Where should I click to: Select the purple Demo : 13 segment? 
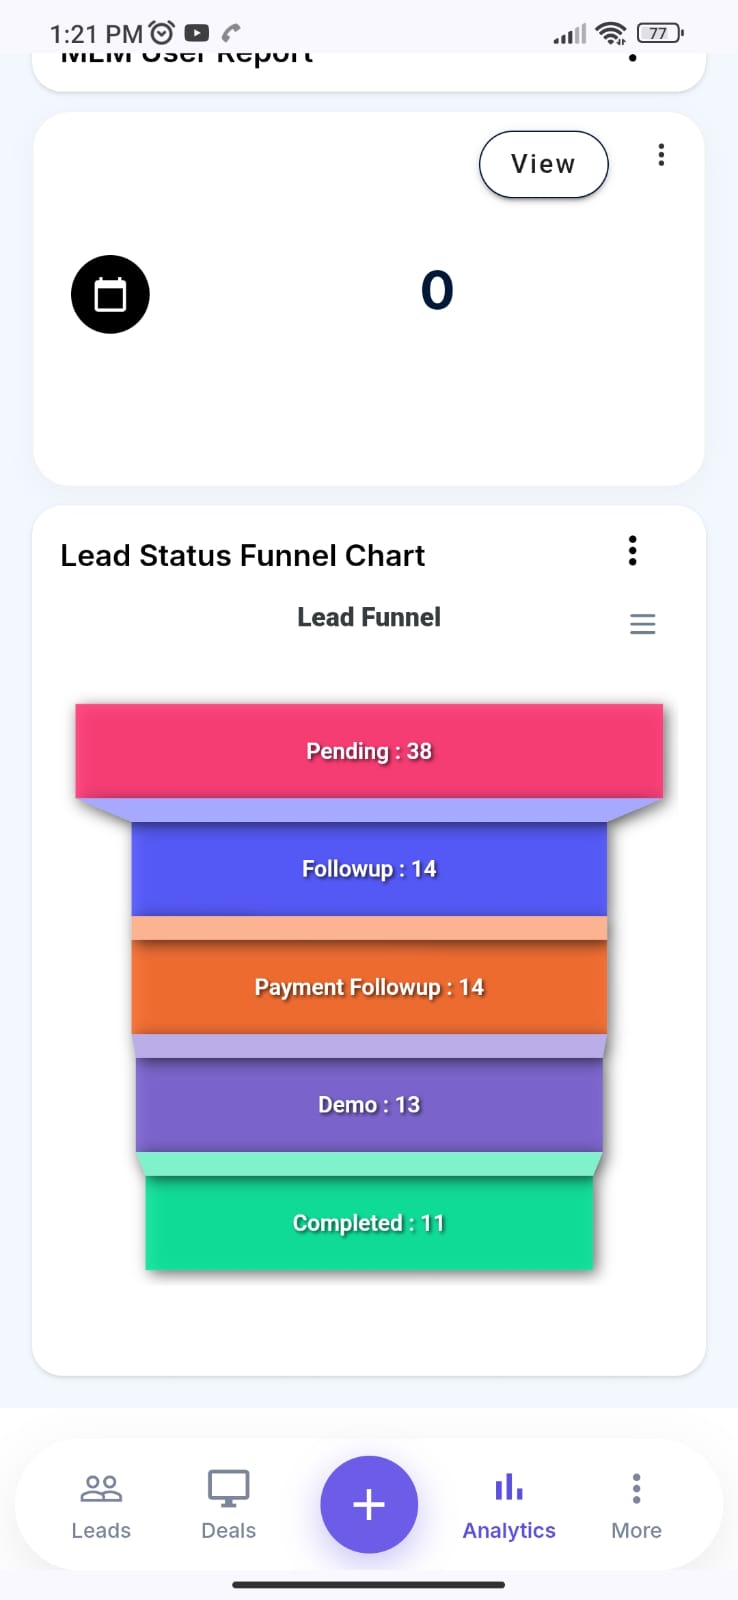[x=369, y=1105]
